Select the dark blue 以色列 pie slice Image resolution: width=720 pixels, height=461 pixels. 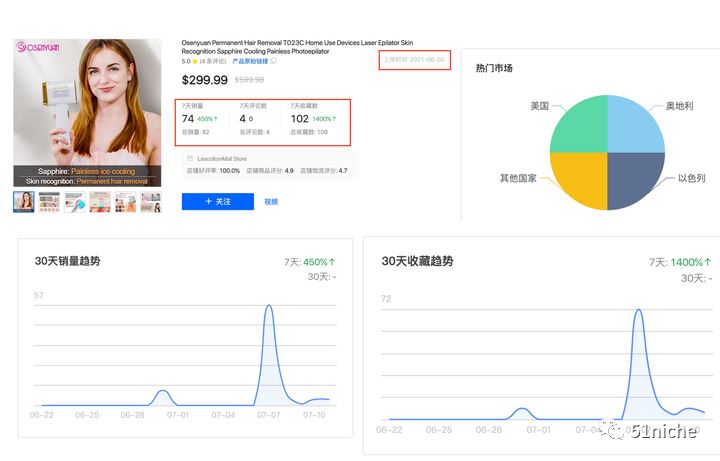coord(632,177)
